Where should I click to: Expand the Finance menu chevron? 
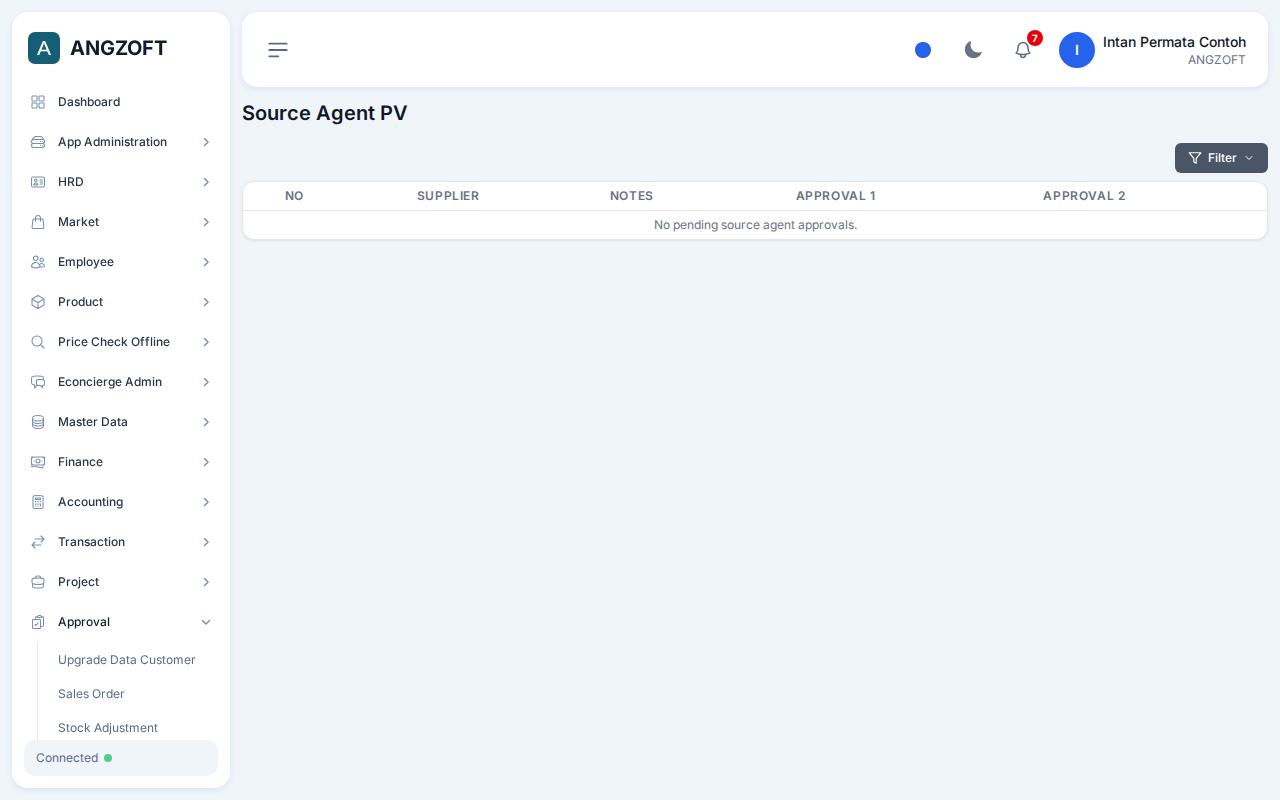coord(206,462)
